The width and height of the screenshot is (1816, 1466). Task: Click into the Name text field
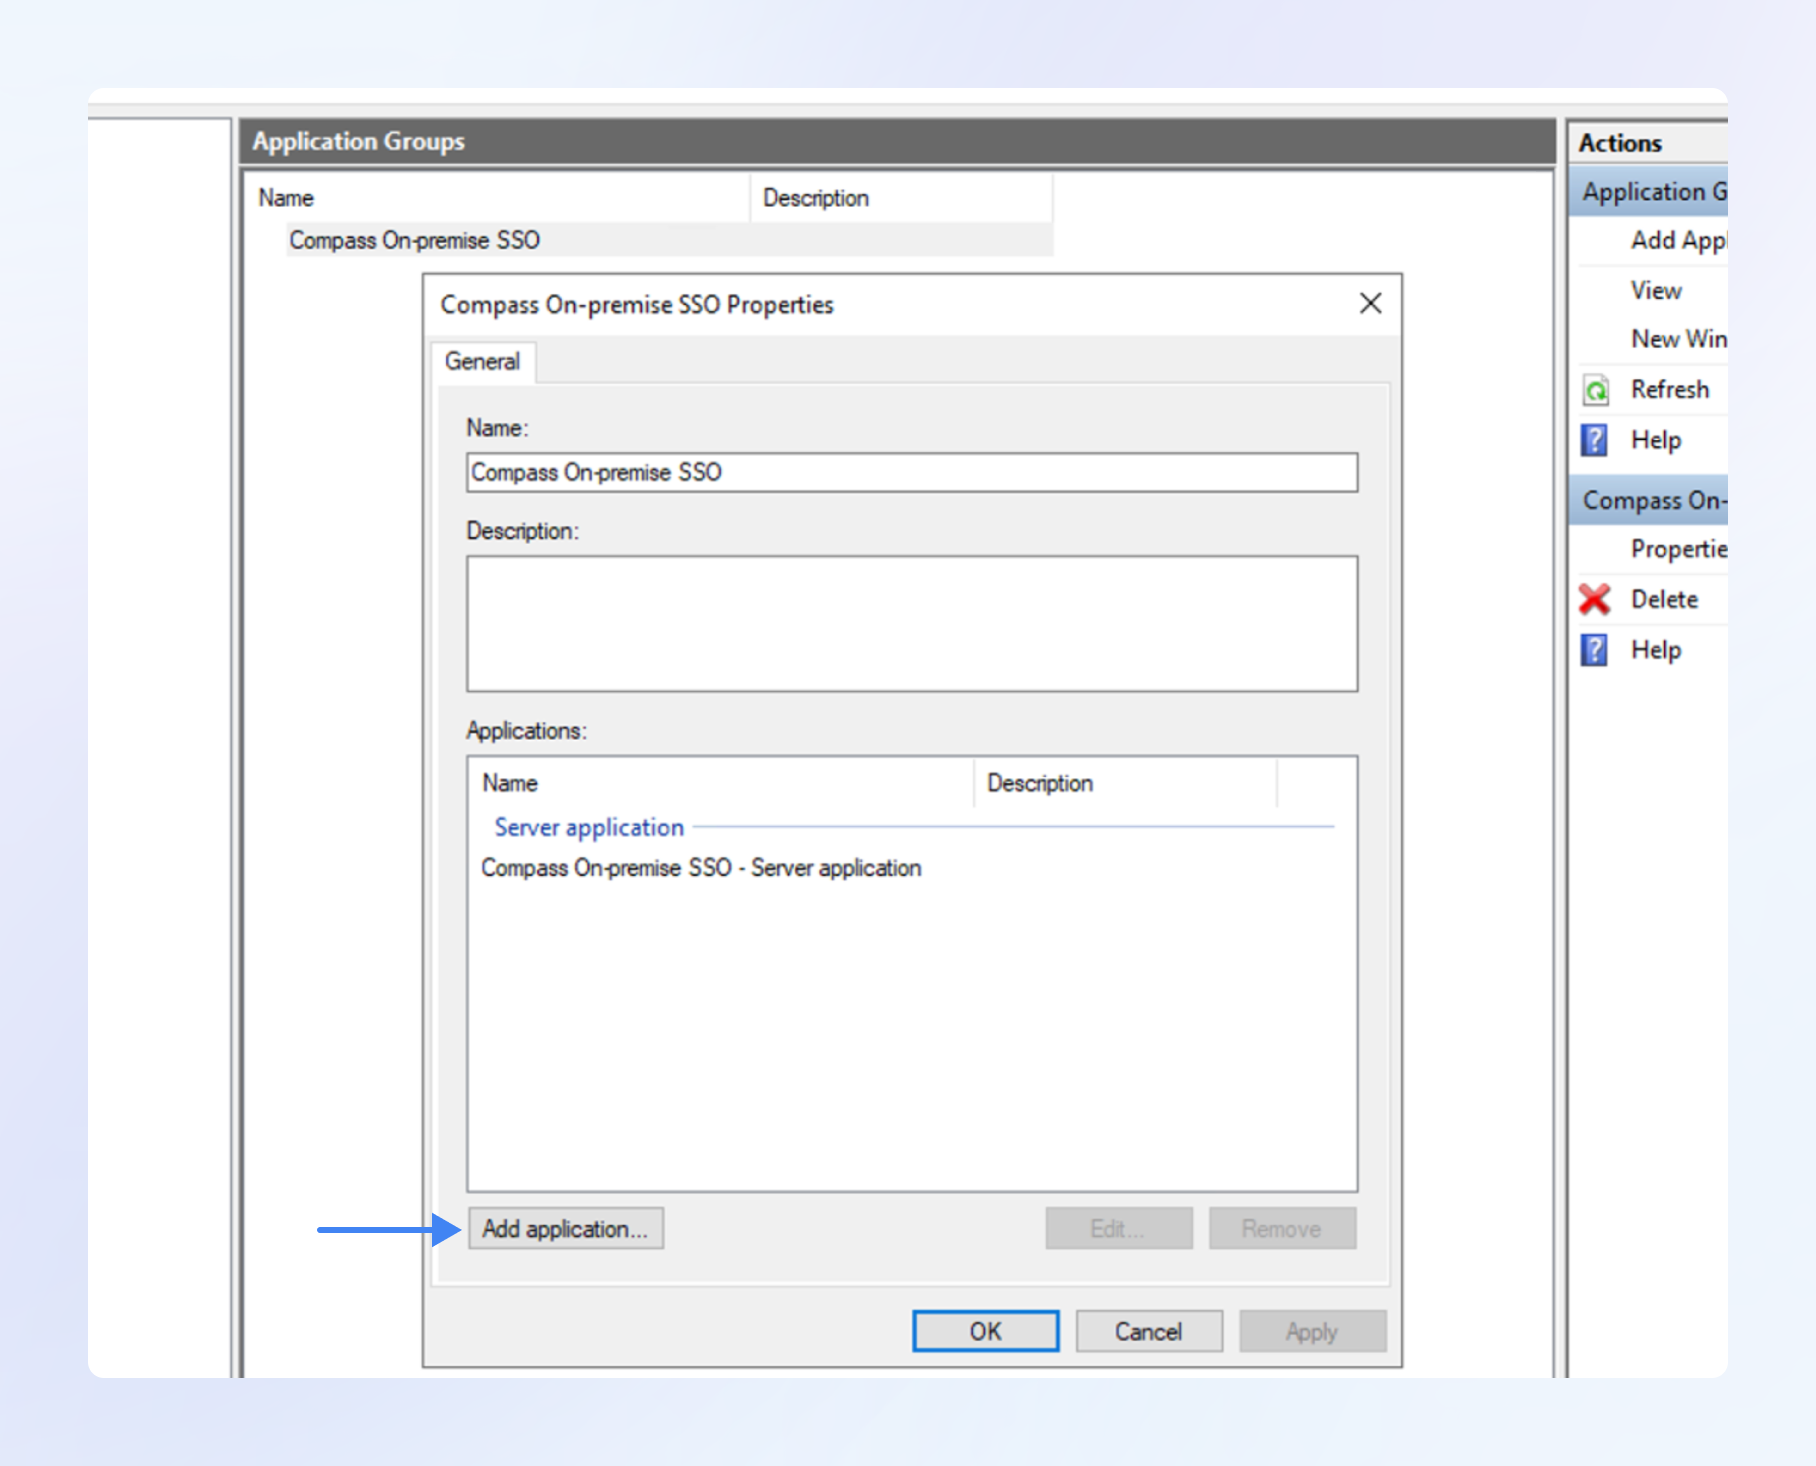[x=911, y=472]
